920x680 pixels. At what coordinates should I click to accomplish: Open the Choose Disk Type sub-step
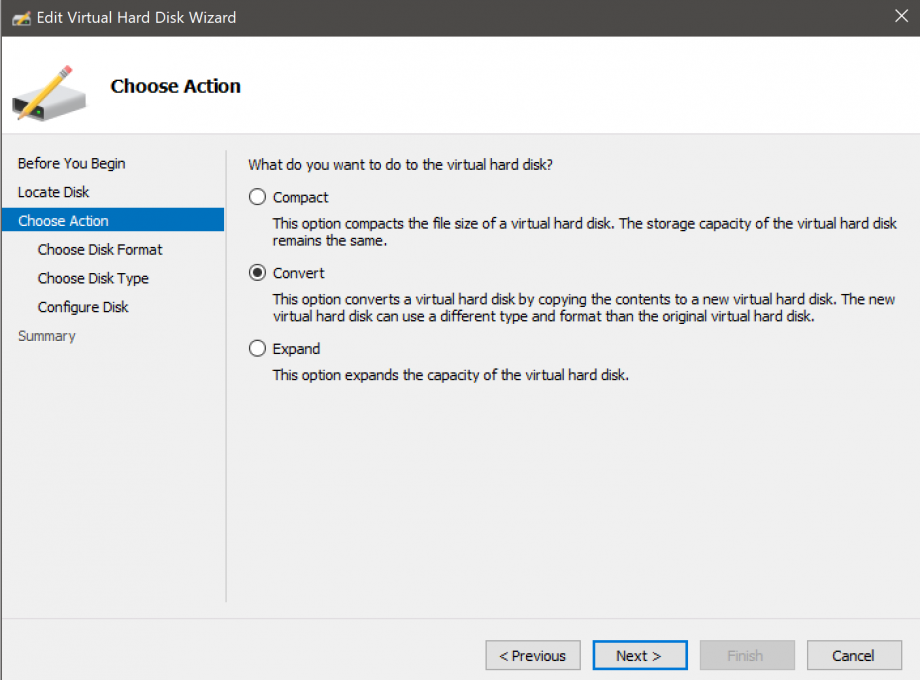pyautogui.click(x=93, y=279)
